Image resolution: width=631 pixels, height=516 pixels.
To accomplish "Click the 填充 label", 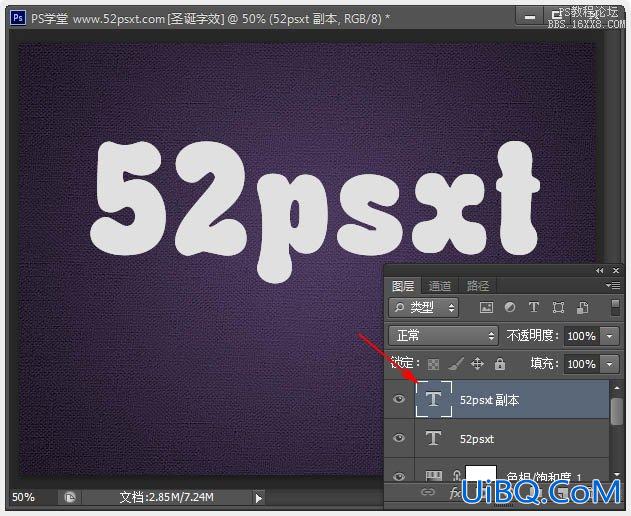I will [x=544, y=364].
